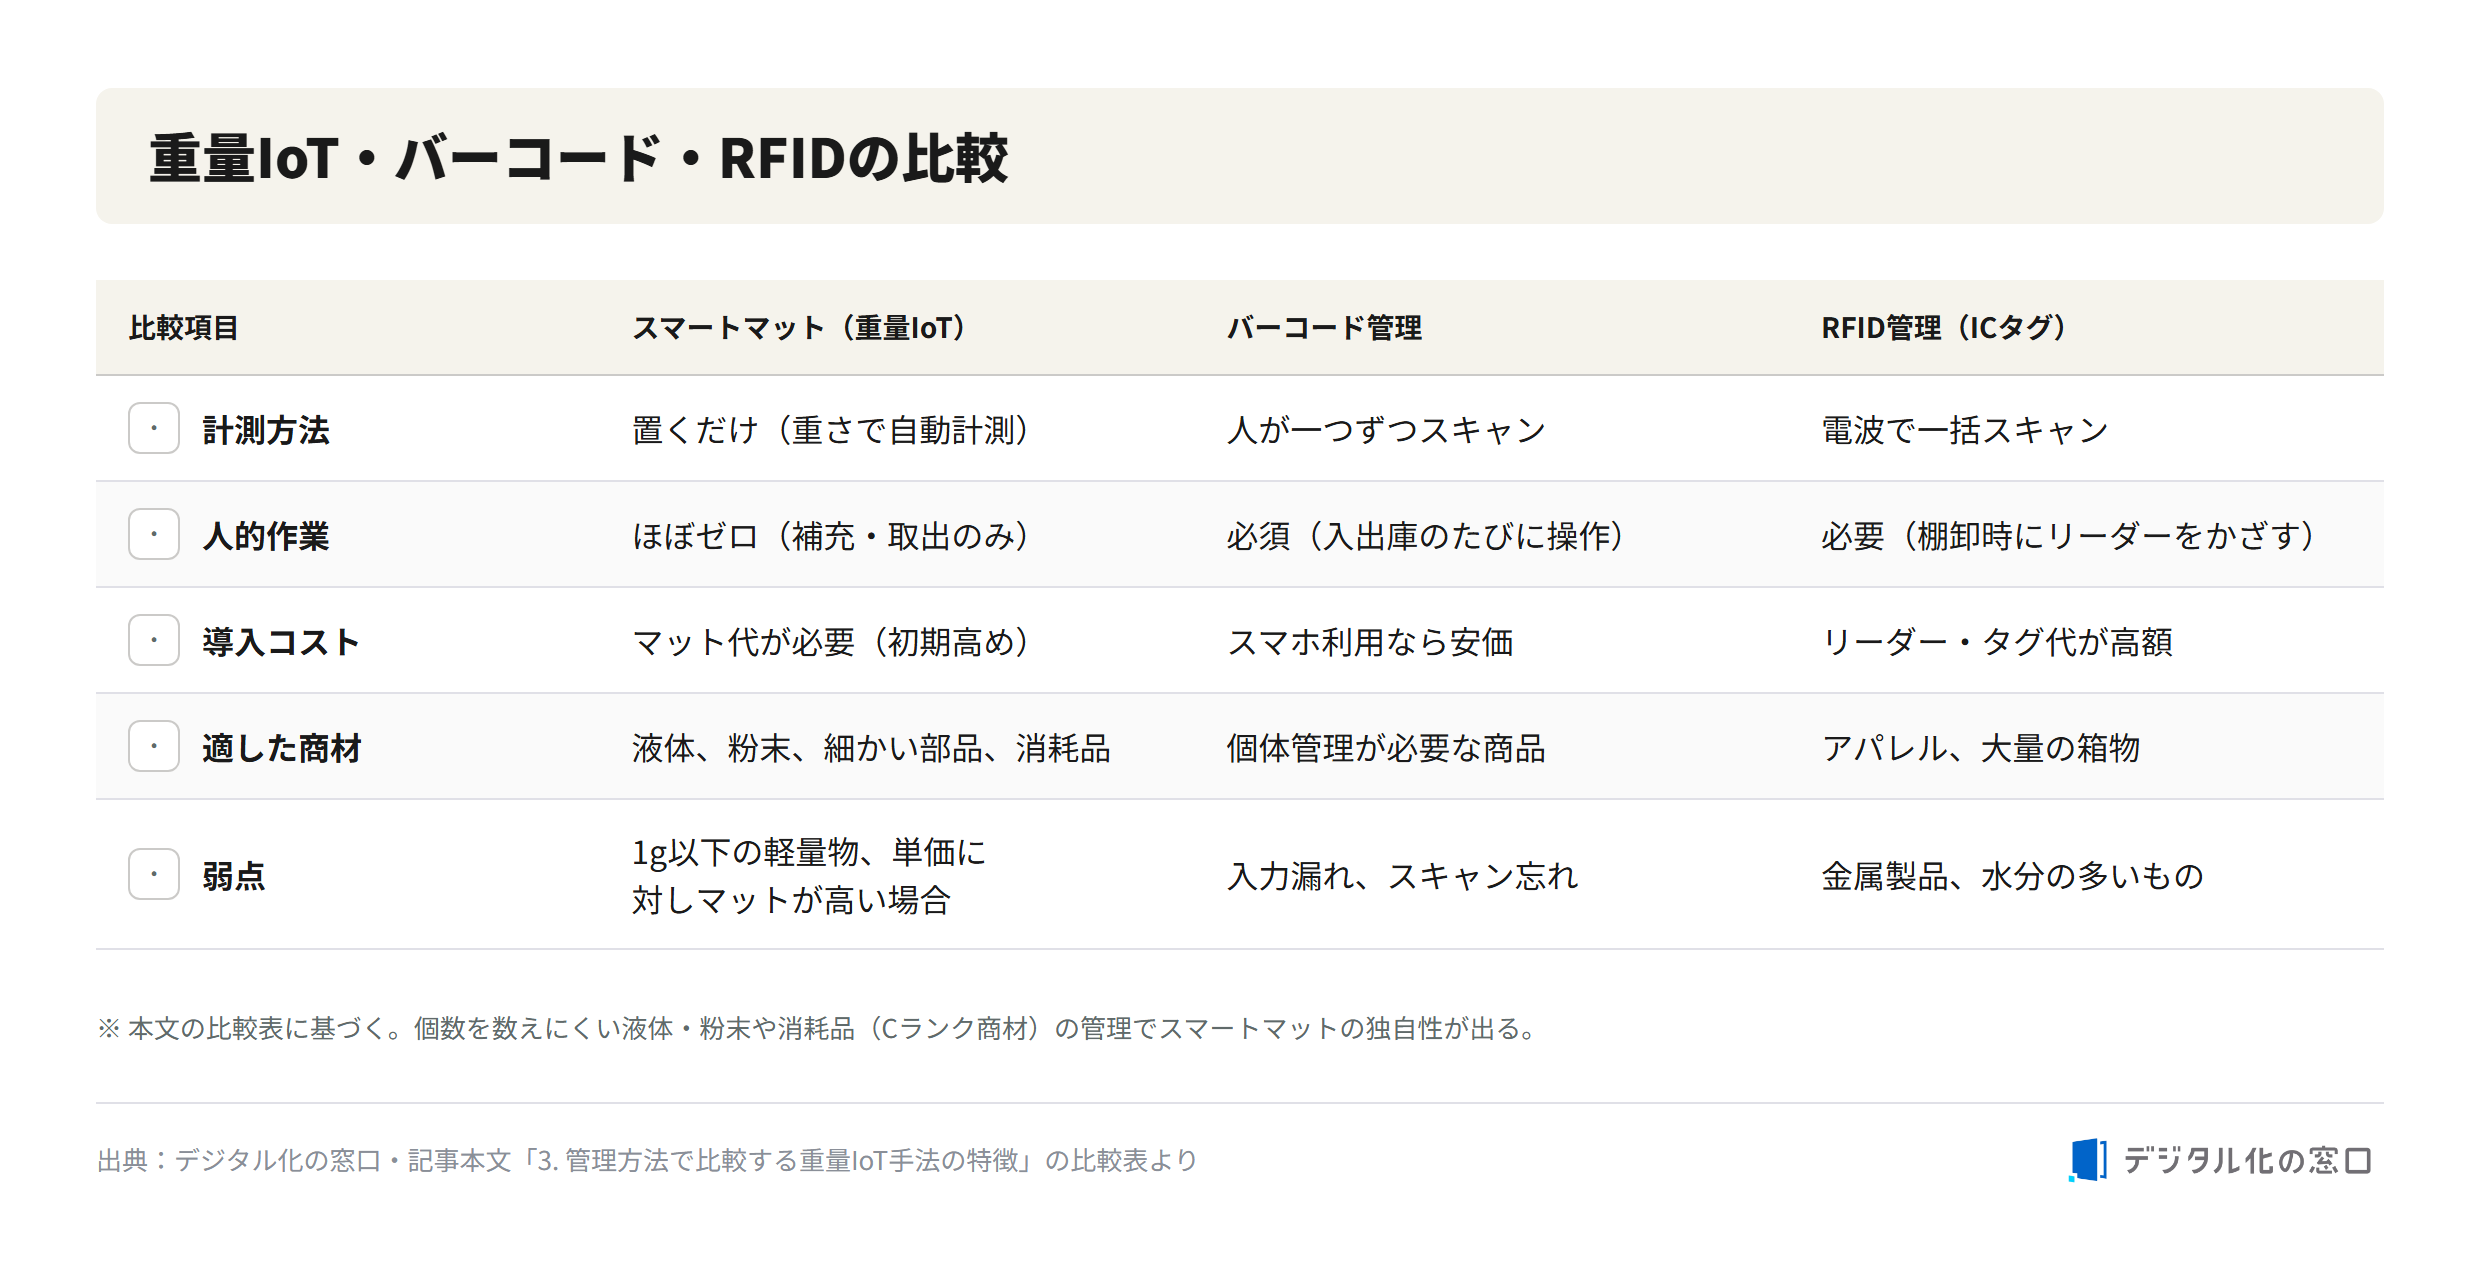Click the デジタル化の窓口 brand name text
The height and width of the screenshot is (1276, 2480).
[x=2247, y=1160]
